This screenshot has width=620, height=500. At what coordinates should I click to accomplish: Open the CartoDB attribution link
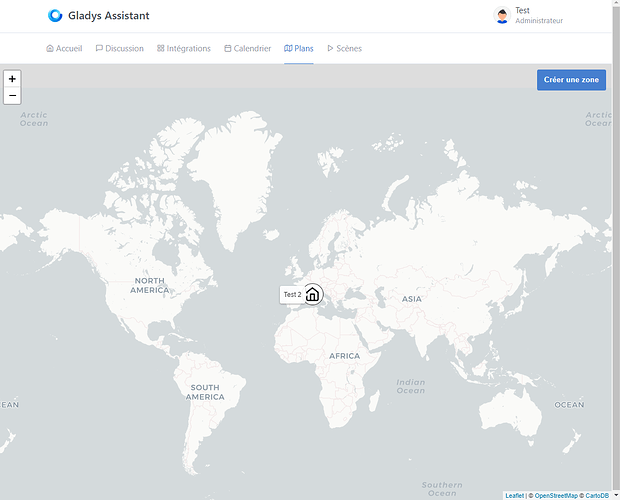click(599, 495)
